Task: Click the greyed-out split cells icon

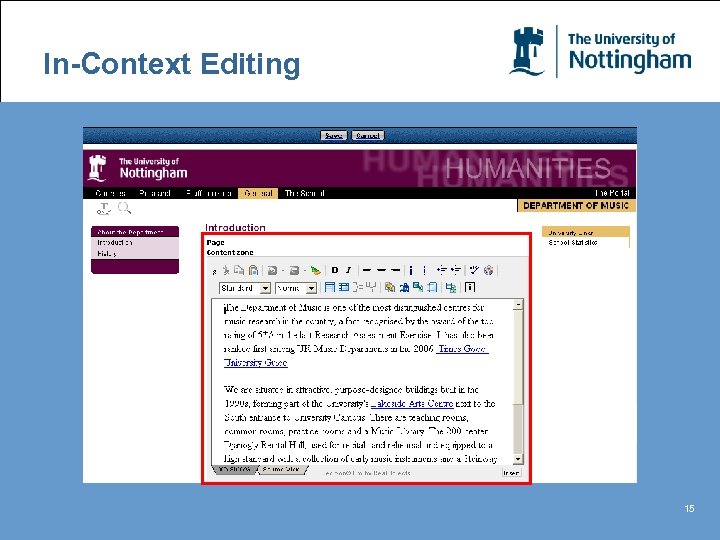Action: [x=371, y=287]
